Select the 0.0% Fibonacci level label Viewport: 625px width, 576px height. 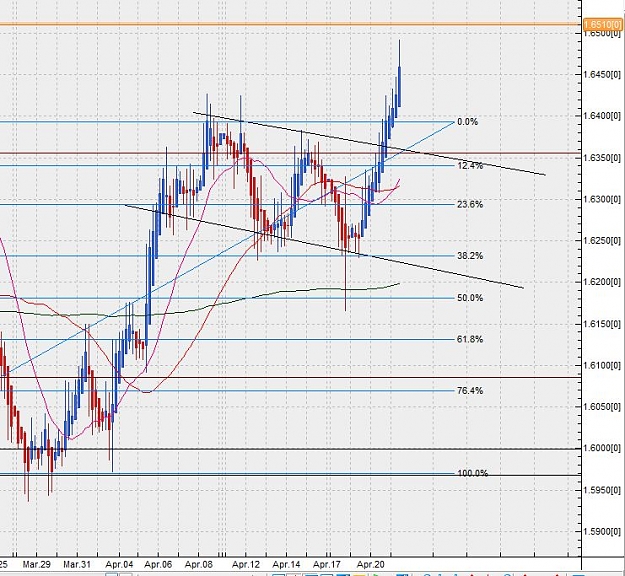pos(467,122)
